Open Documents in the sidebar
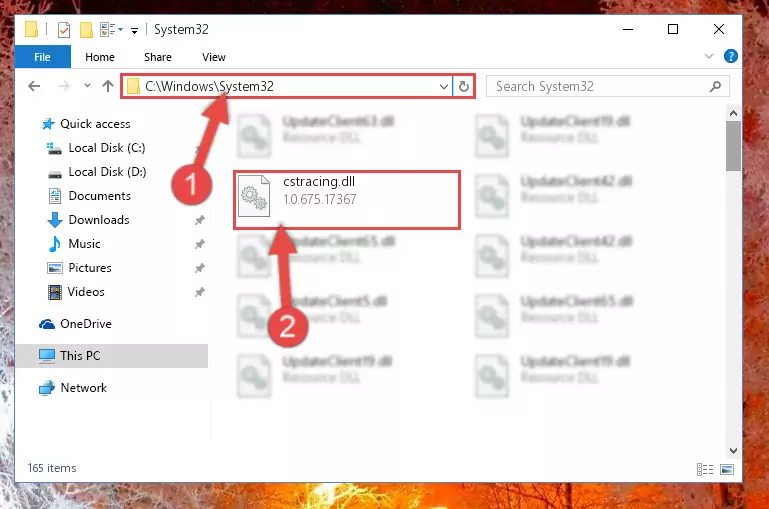 coord(100,196)
